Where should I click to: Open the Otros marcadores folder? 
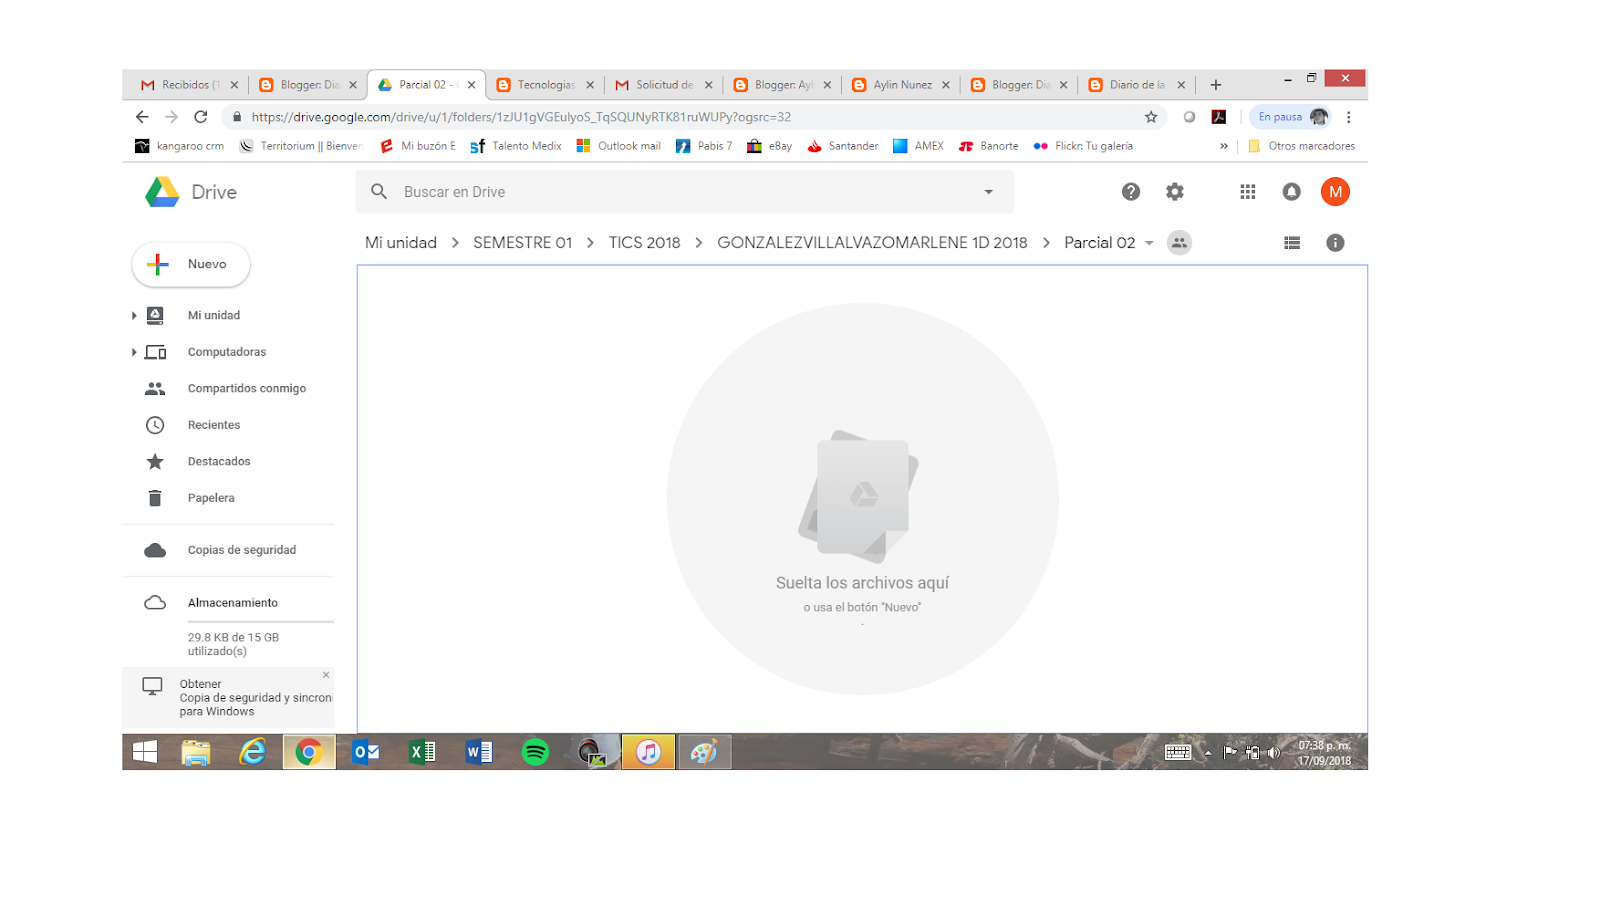1302,146
